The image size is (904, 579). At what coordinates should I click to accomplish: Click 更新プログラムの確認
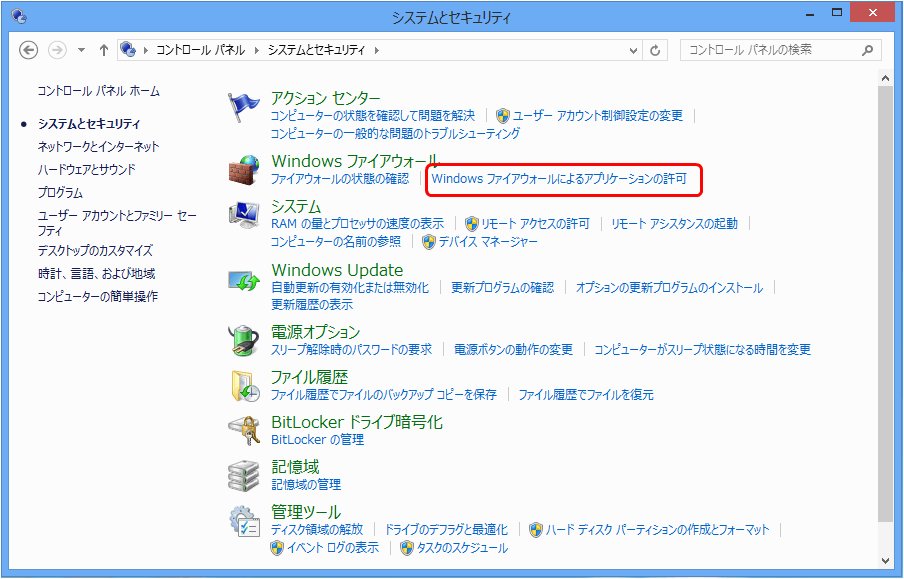[x=502, y=287]
